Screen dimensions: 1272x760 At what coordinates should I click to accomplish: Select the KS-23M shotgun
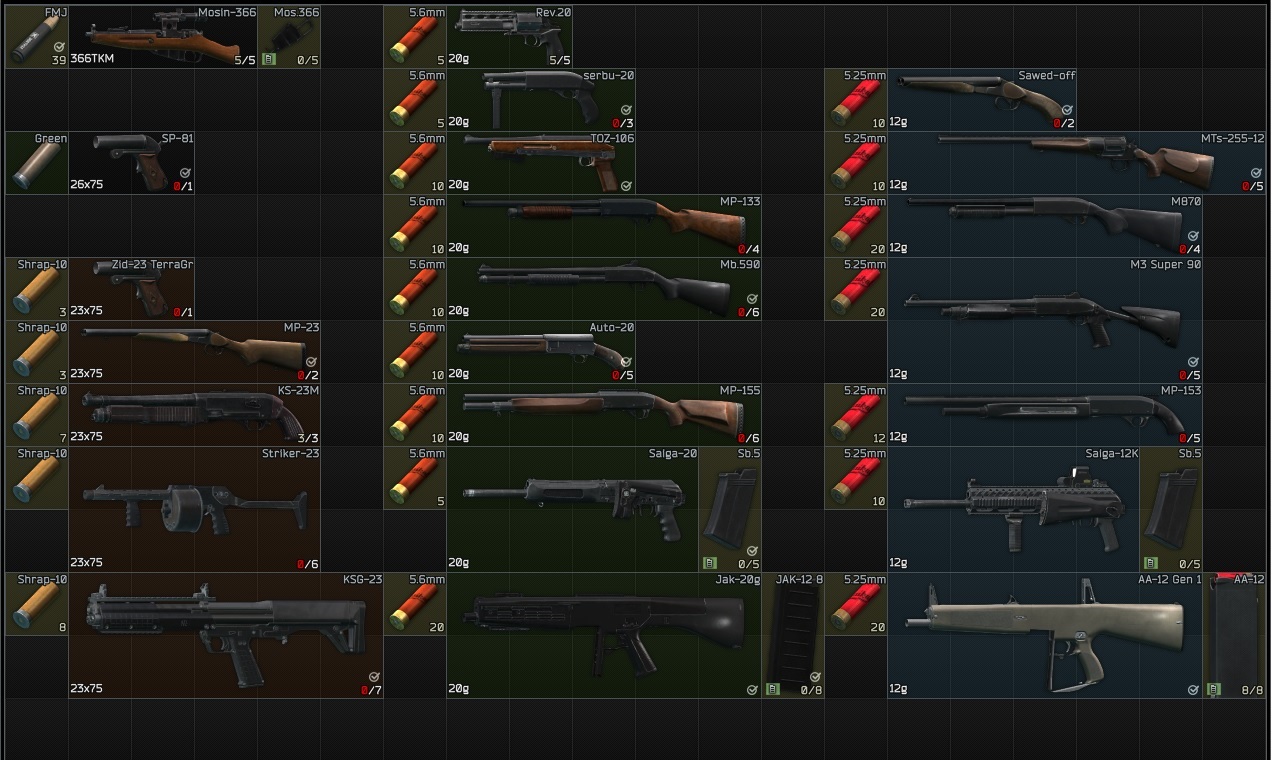coord(195,414)
